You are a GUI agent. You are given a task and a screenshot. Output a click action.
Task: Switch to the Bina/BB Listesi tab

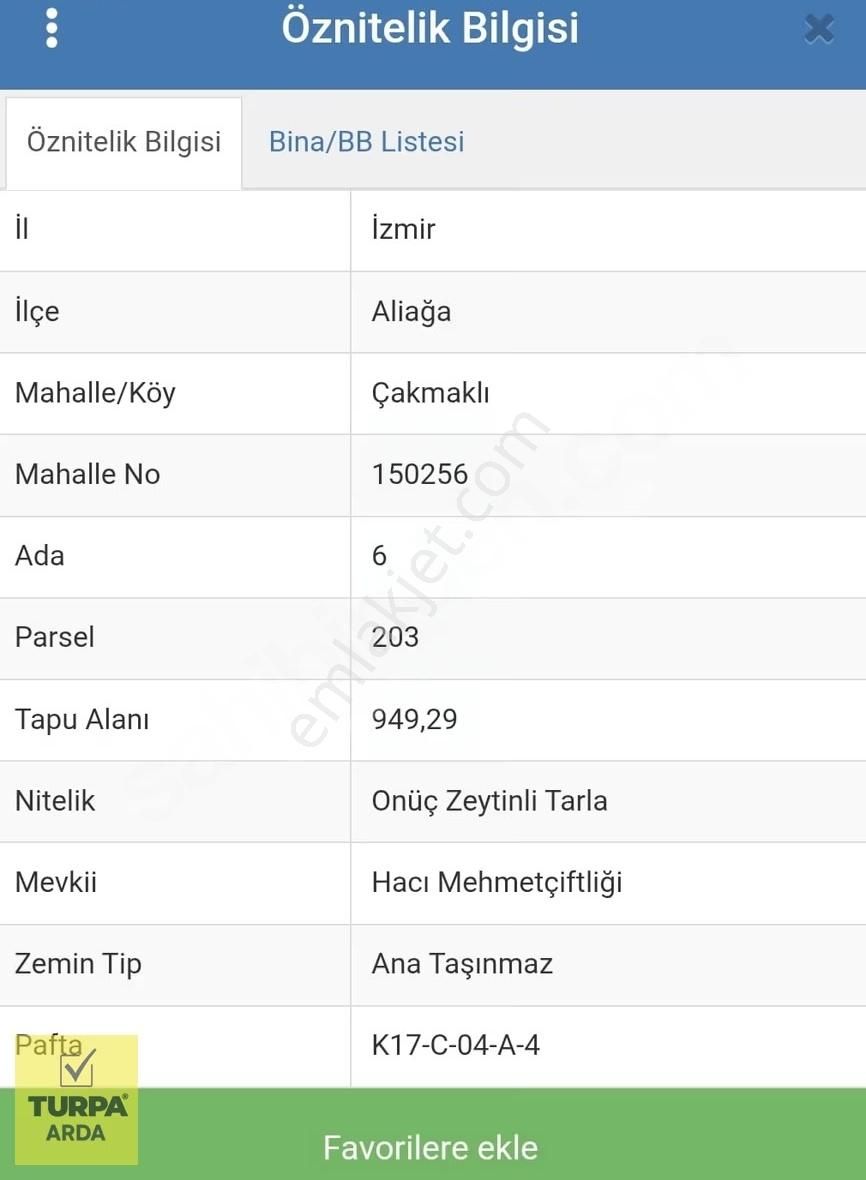click(x=365, y=142)
